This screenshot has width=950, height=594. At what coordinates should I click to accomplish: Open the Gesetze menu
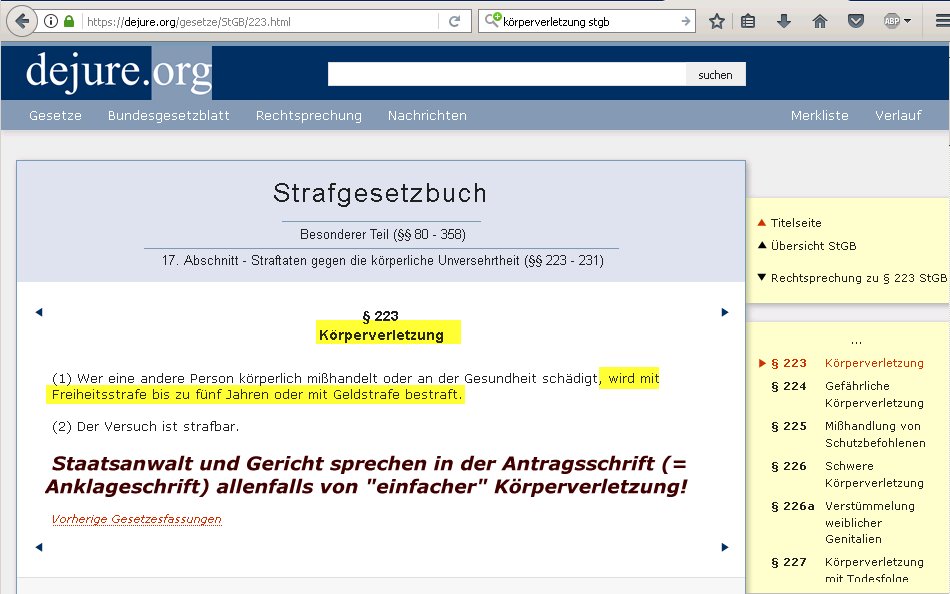point(55,115)
